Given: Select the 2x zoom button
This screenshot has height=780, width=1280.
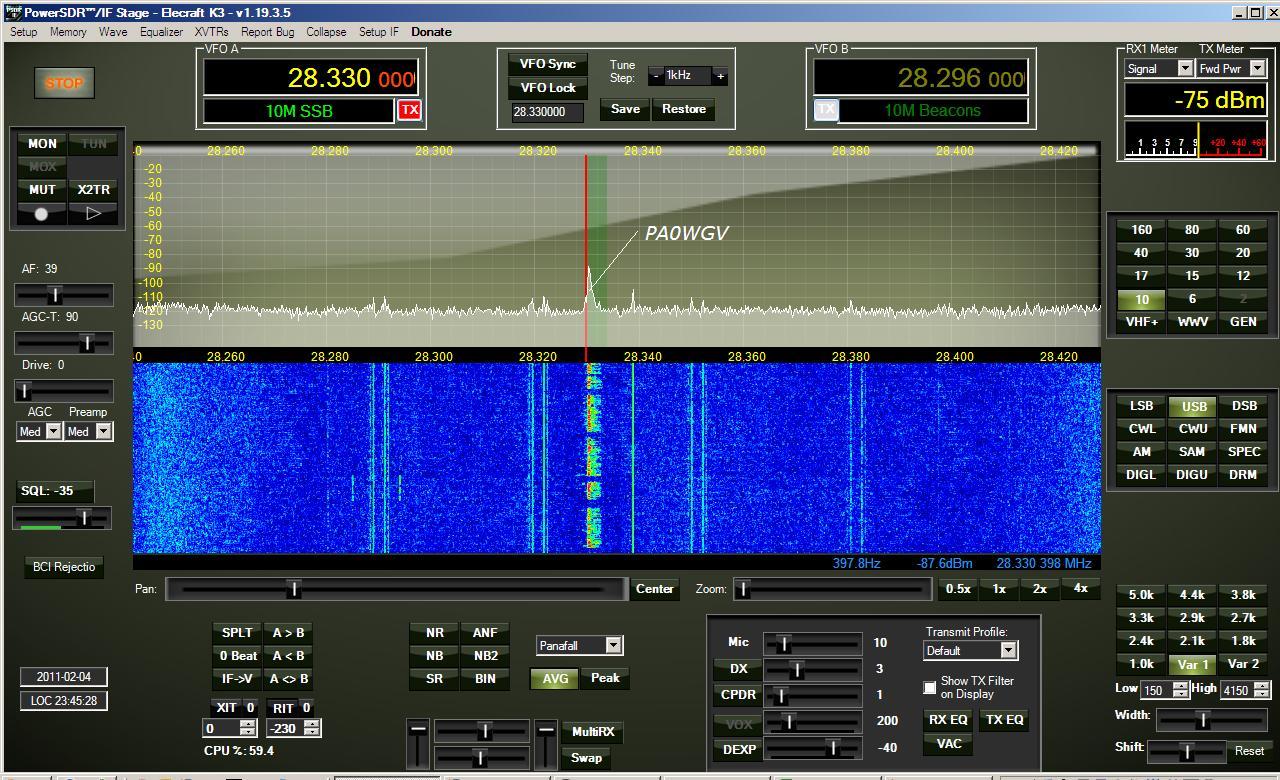Looking at the screenshot, I should pos(1040,589).
